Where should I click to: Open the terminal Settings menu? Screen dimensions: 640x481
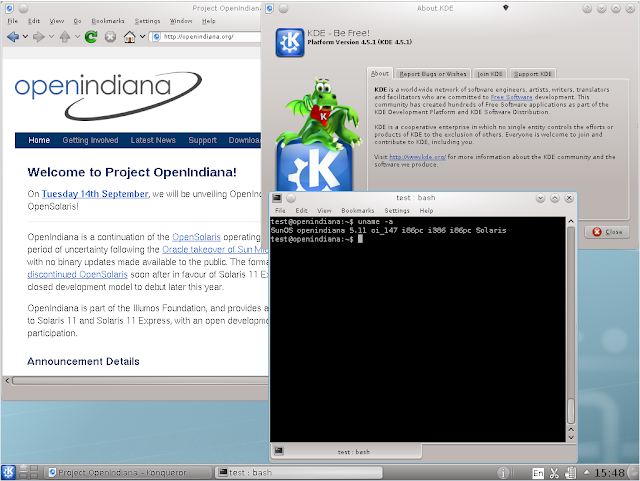point(397,211)
